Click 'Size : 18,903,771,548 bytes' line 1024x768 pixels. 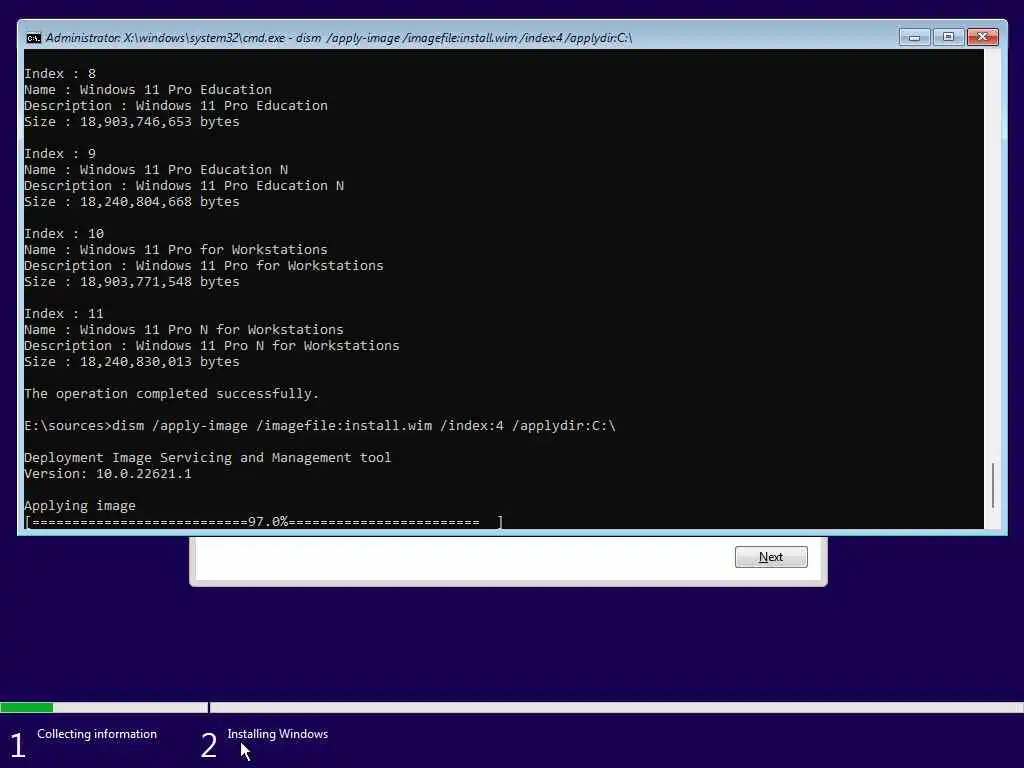(x=132, y=281)
